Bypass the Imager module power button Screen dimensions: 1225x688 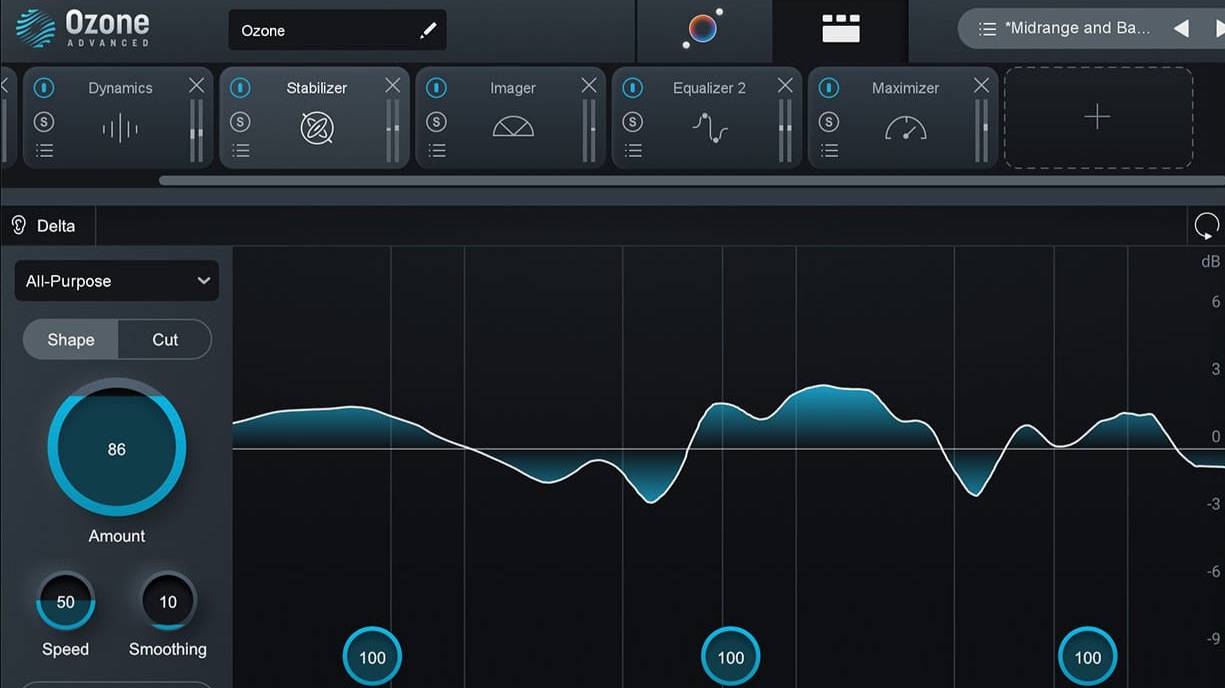click(436, 88)
